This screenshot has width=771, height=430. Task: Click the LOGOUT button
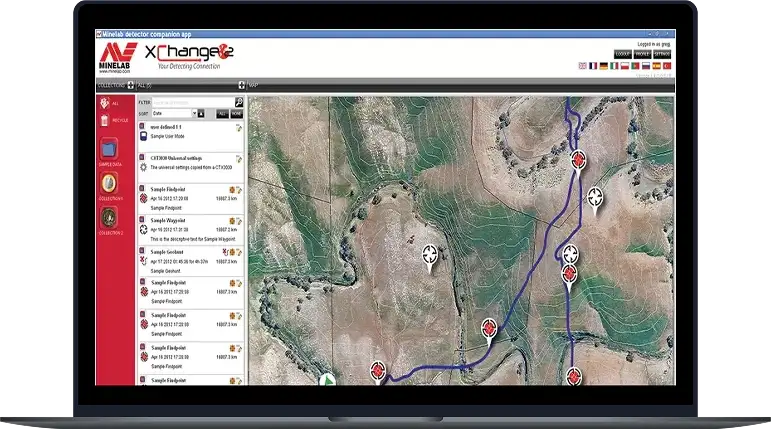[623, 54]
